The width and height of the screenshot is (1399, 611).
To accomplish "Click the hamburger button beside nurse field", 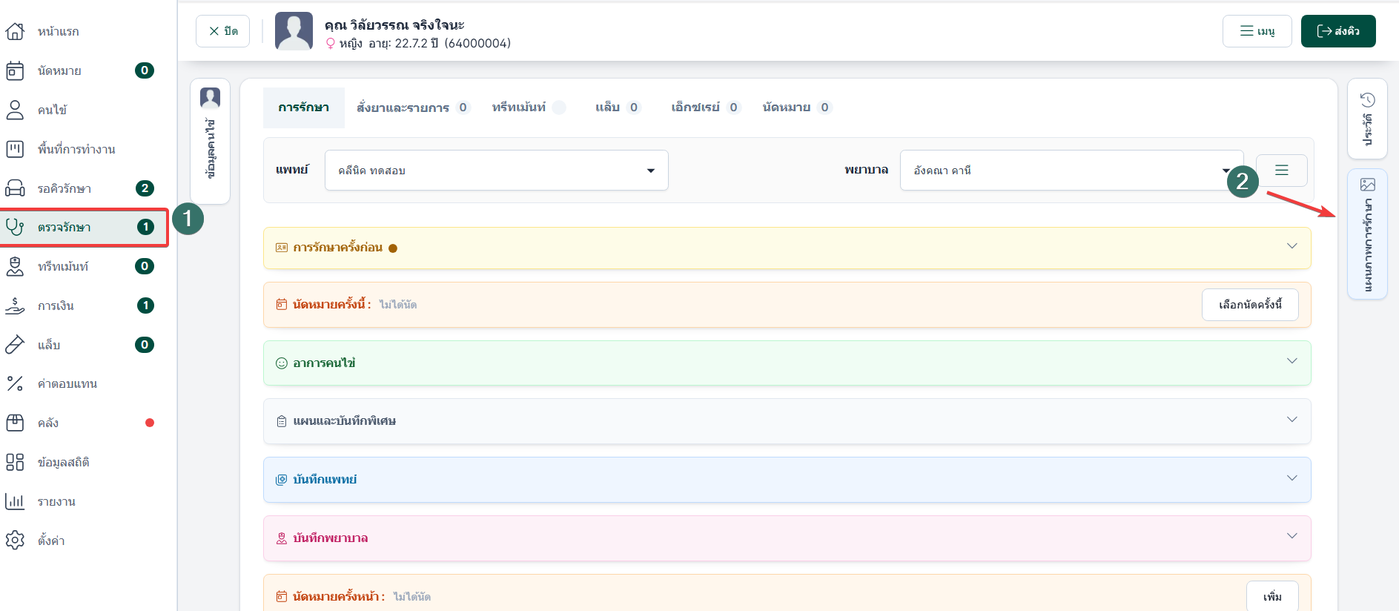I will [1281, 170].
